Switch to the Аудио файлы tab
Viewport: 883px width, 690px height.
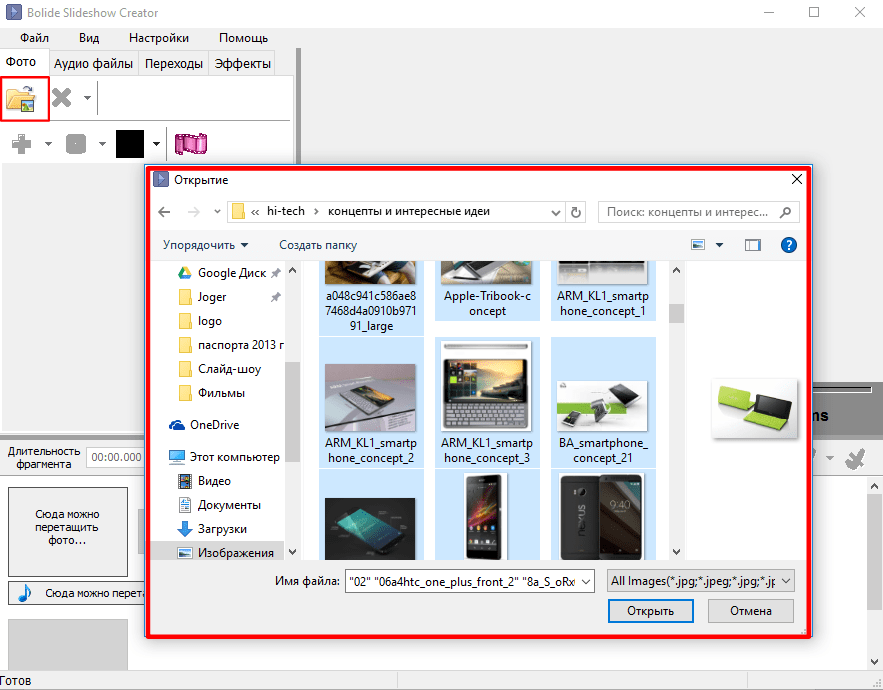[x=93, y=64]
